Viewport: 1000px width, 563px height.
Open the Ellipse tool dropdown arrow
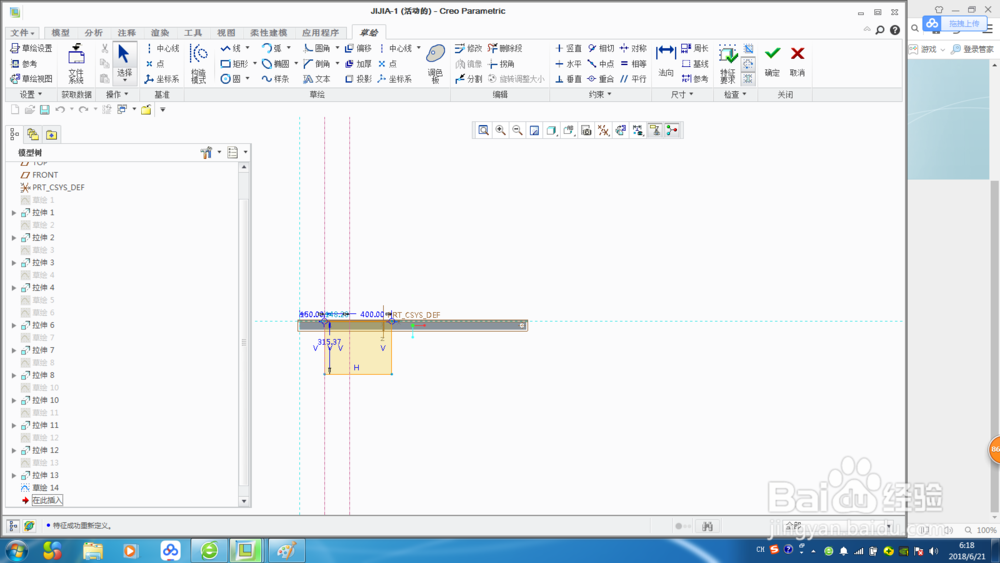tap(296, 64)
